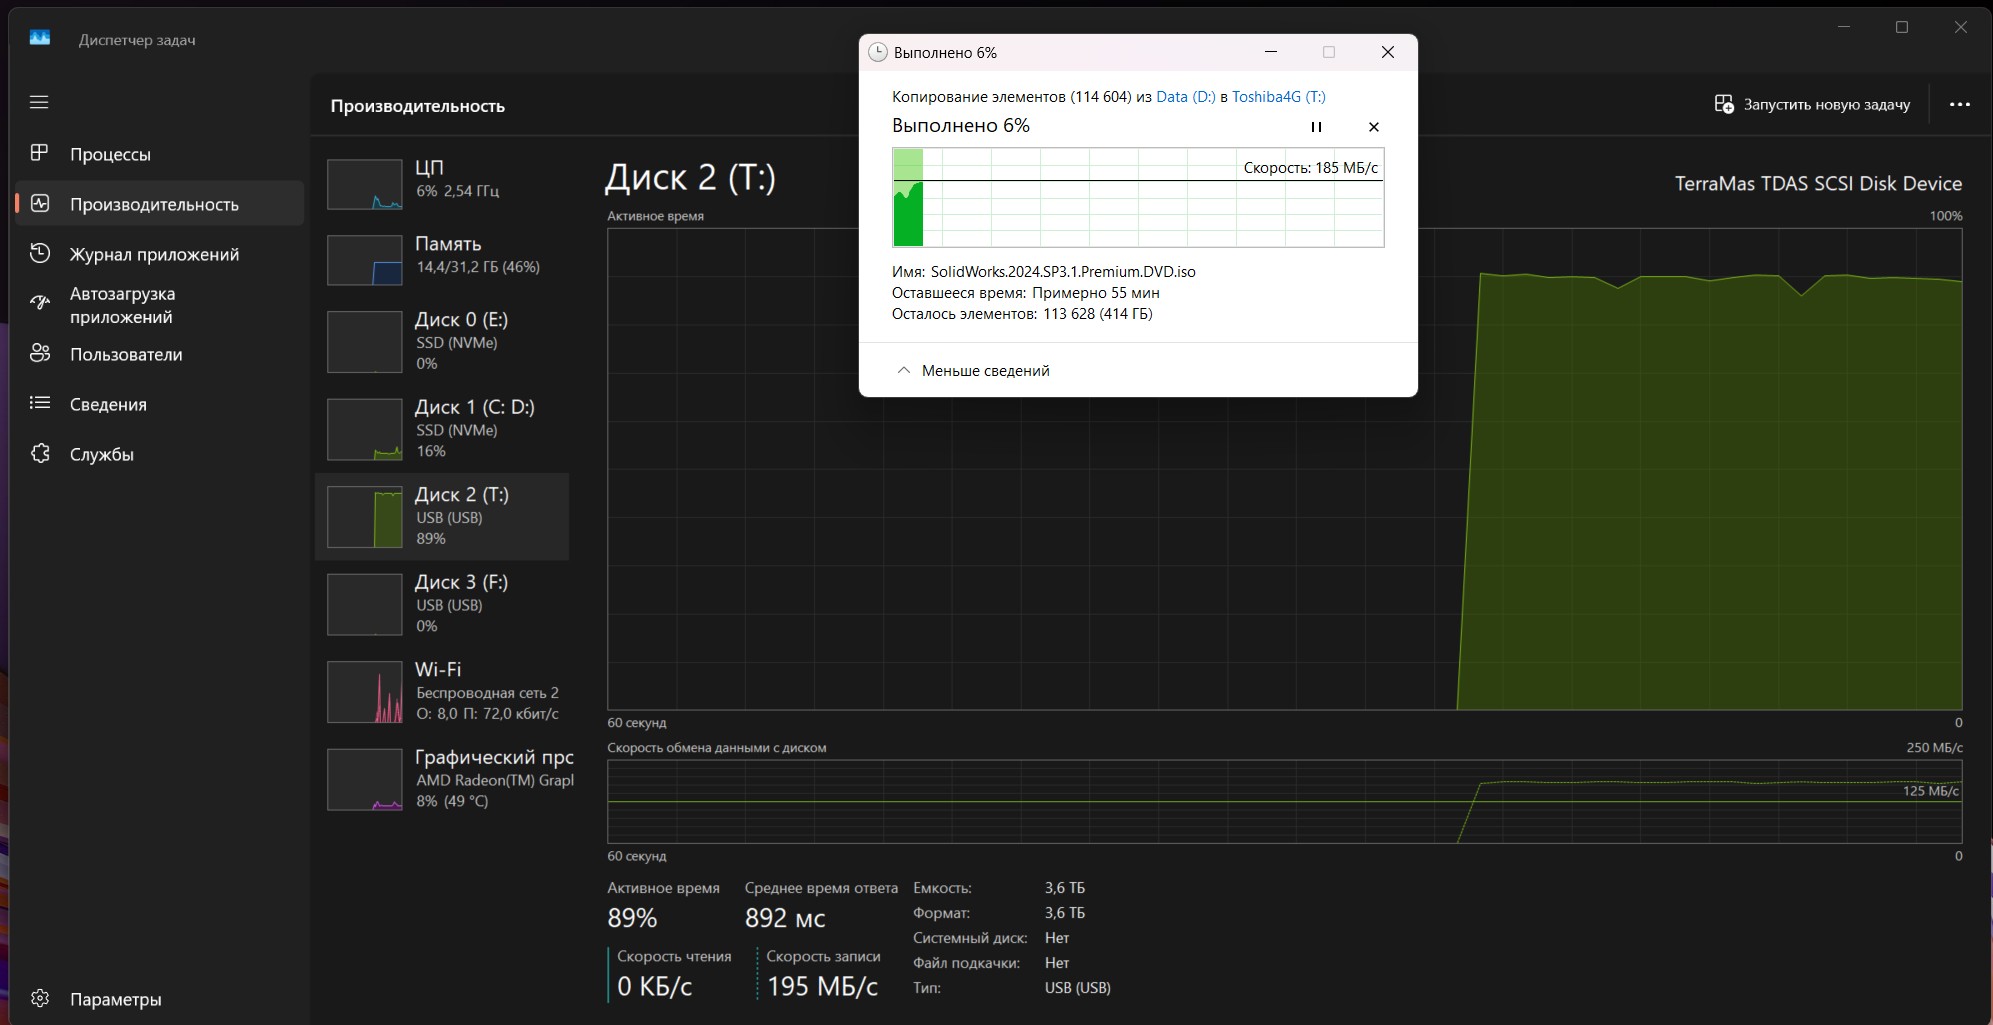Open the three-dot more options menu
The height and width of the screenshot is (1025, 1993).
[x=1959, y=104]
